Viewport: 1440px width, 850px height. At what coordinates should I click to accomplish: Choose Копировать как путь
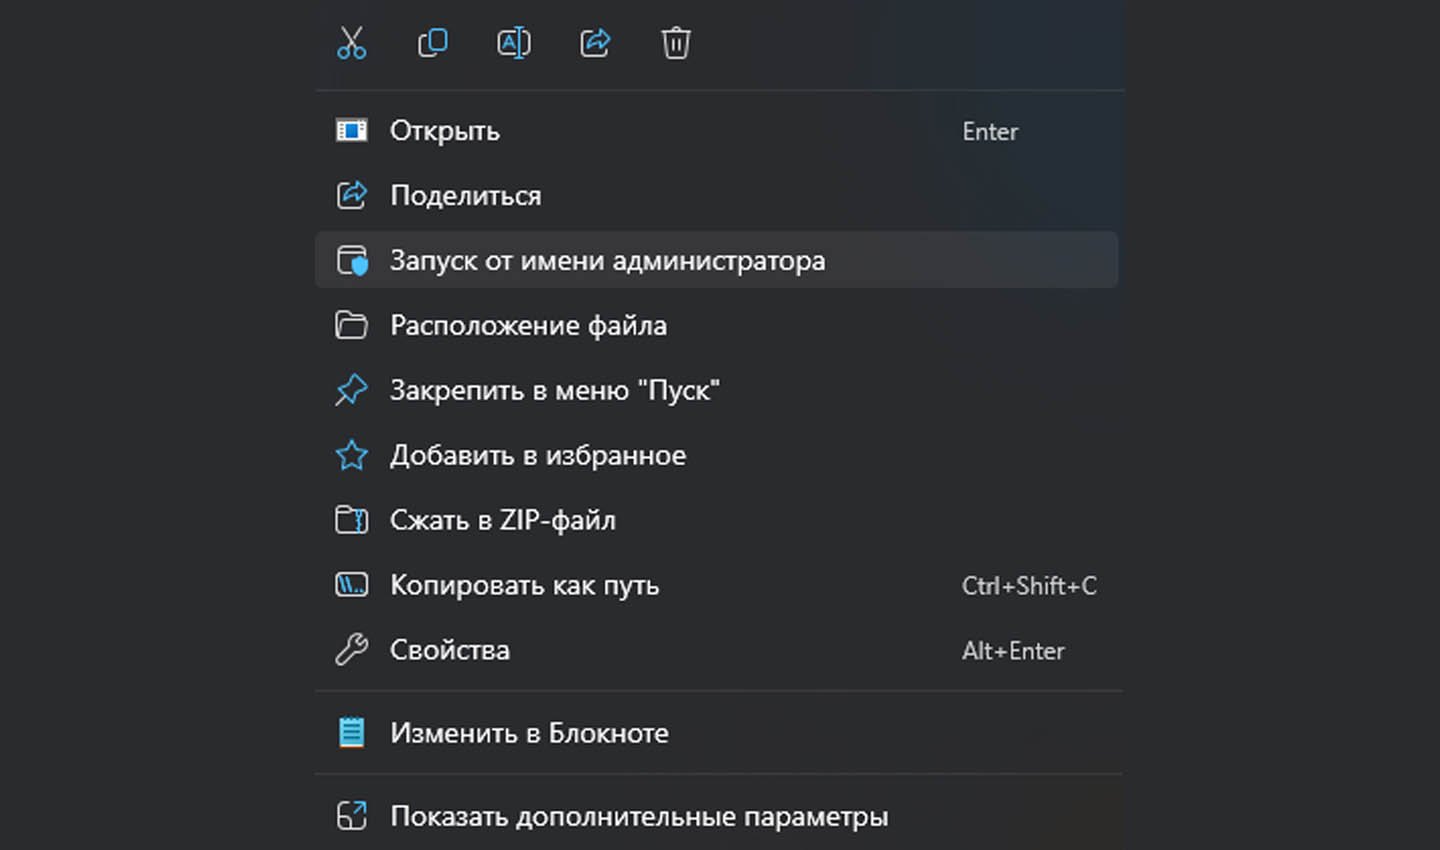[716, 585]
